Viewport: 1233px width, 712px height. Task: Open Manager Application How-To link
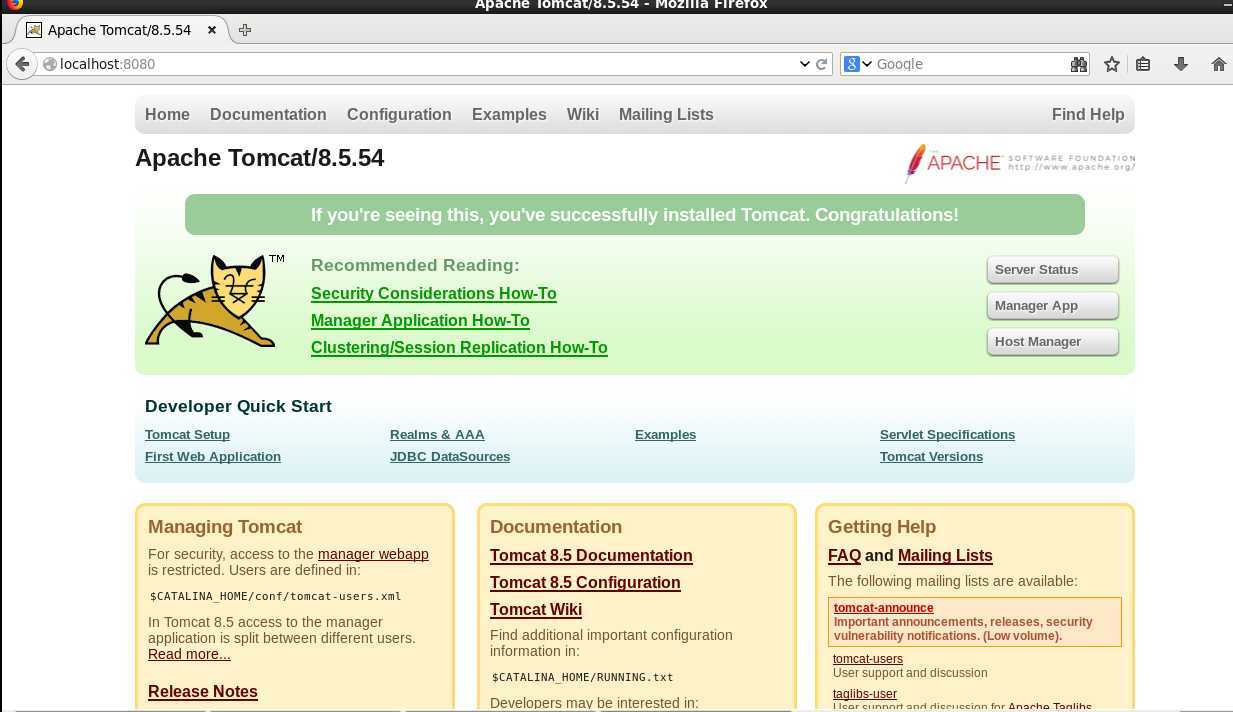420,321
